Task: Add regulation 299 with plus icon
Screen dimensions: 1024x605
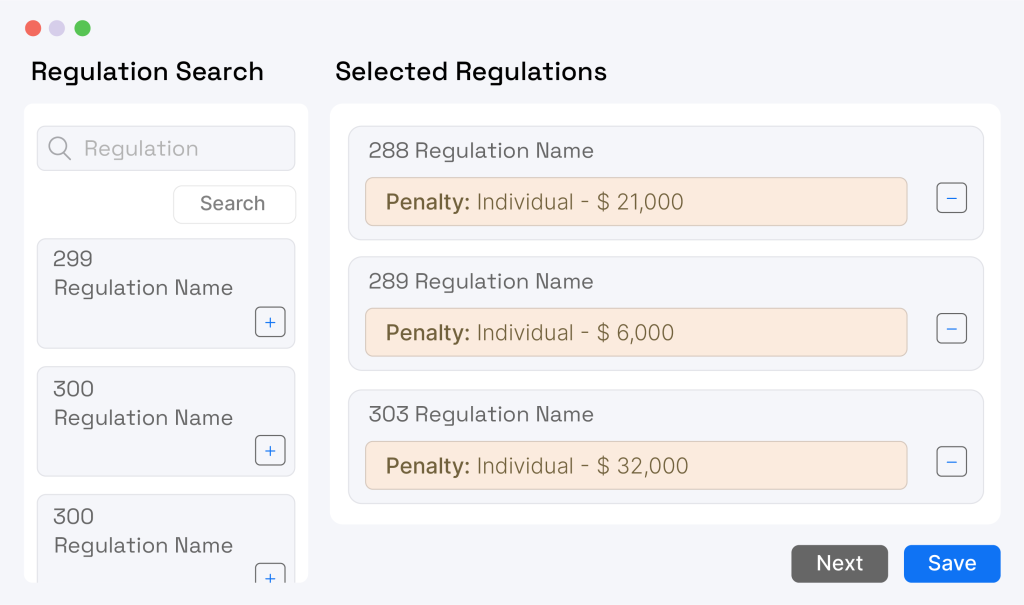Action: coord(270,322)
